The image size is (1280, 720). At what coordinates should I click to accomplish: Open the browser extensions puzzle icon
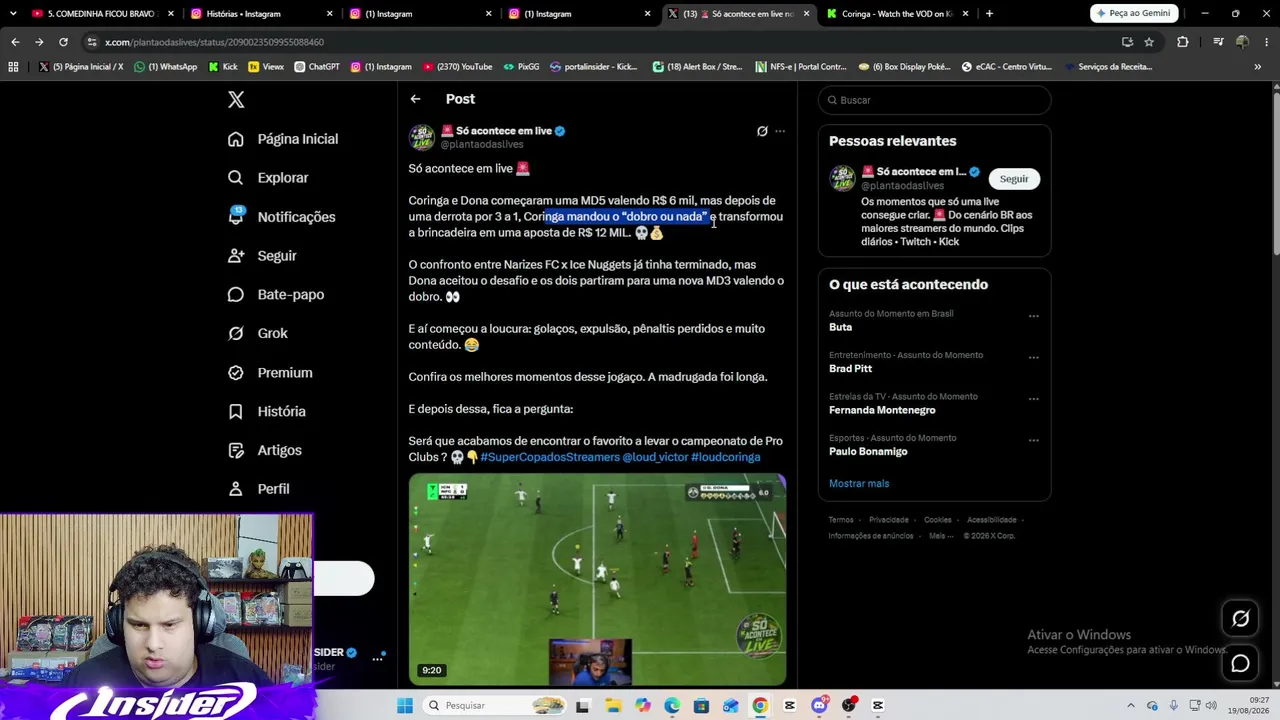pos(1183,42)
